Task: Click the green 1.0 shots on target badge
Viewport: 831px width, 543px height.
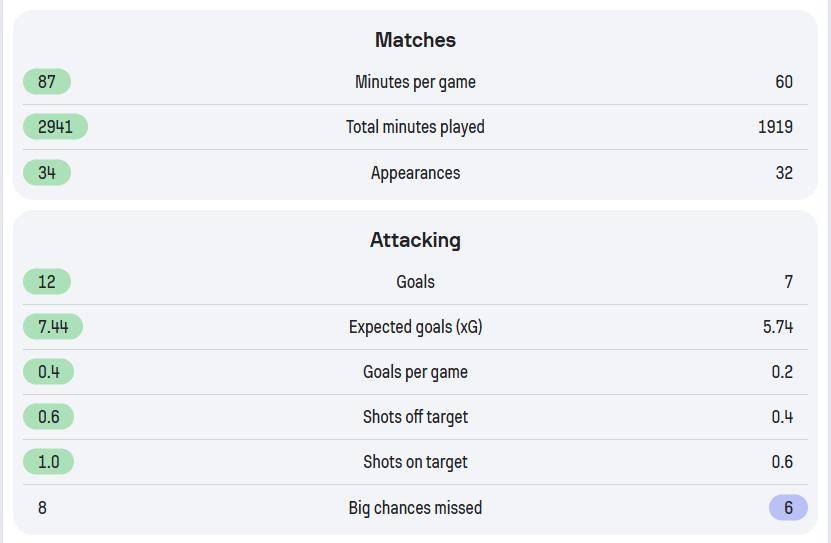Action: point(48,462)
